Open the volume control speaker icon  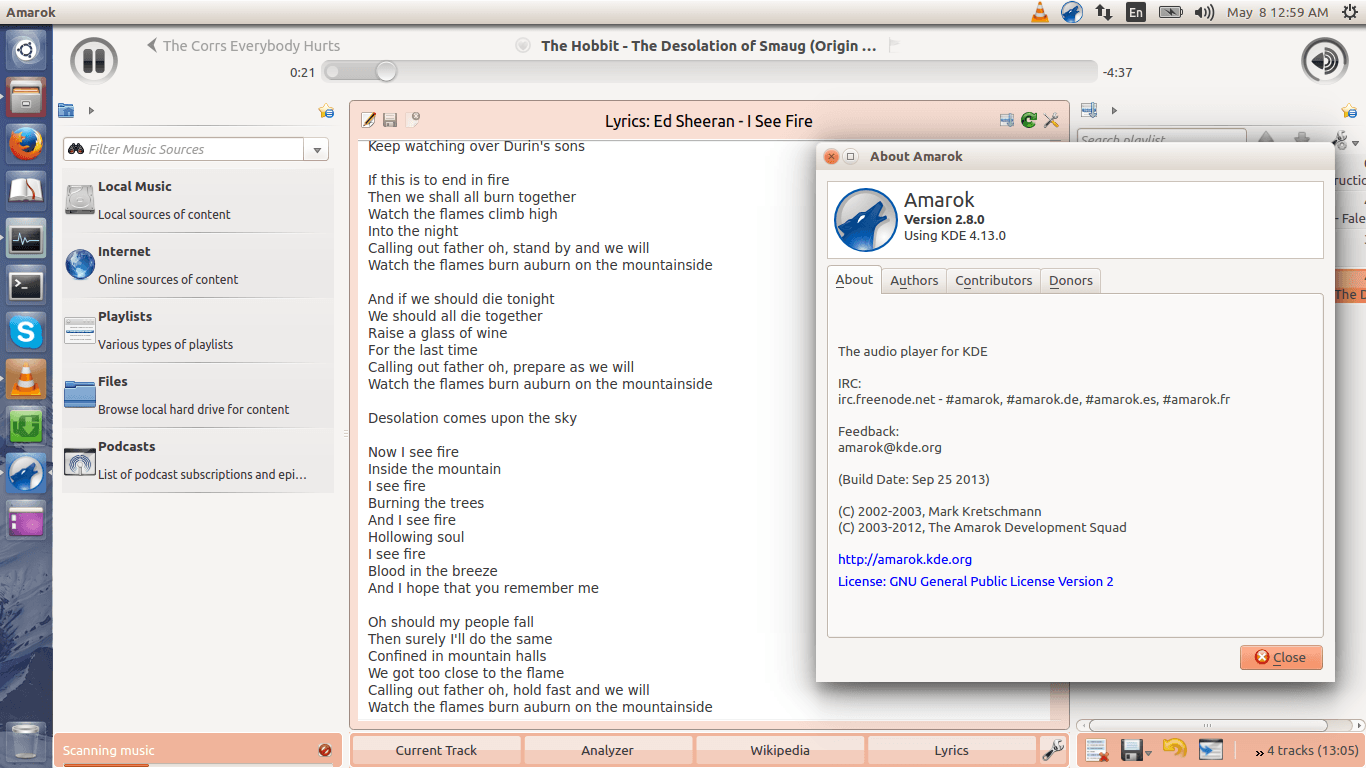[x=1324, y=61]
